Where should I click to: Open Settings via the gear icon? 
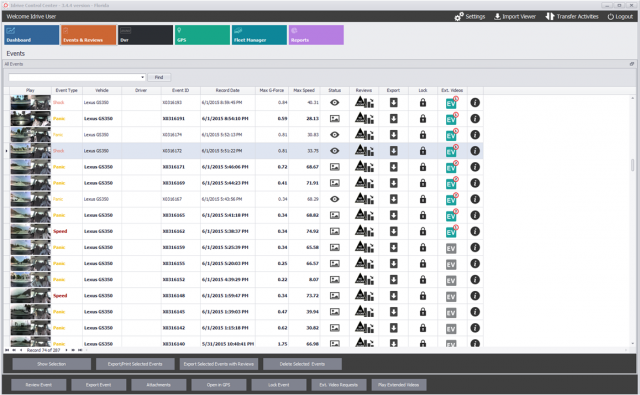pos(459,16)
